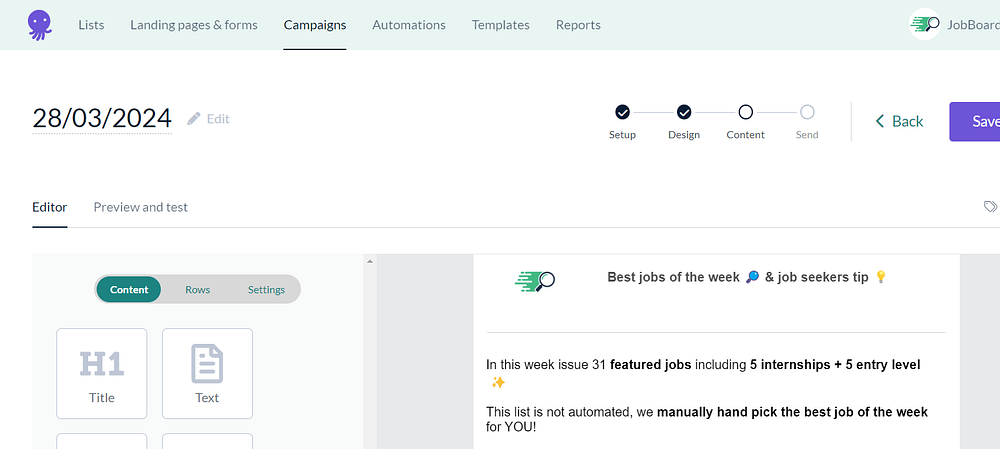The width and height of the screenshot is (1000, 449).
Task: Click the Back chevron arrow
Action: [x=880, y=121]
